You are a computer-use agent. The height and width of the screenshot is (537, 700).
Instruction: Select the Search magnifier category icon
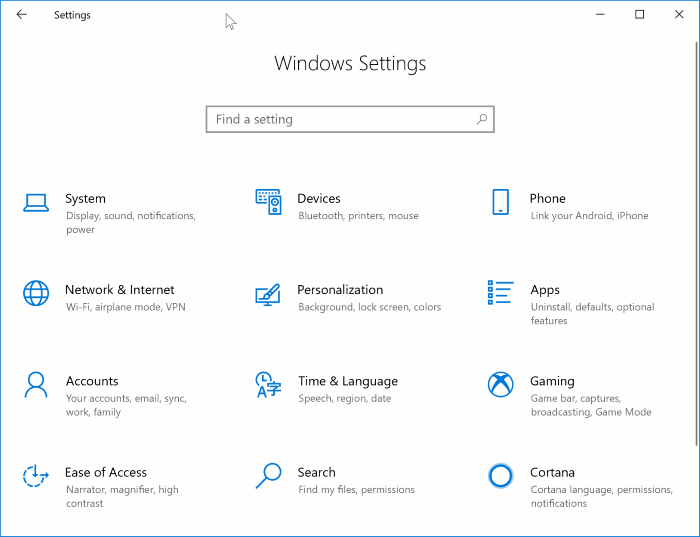(268, 476)
